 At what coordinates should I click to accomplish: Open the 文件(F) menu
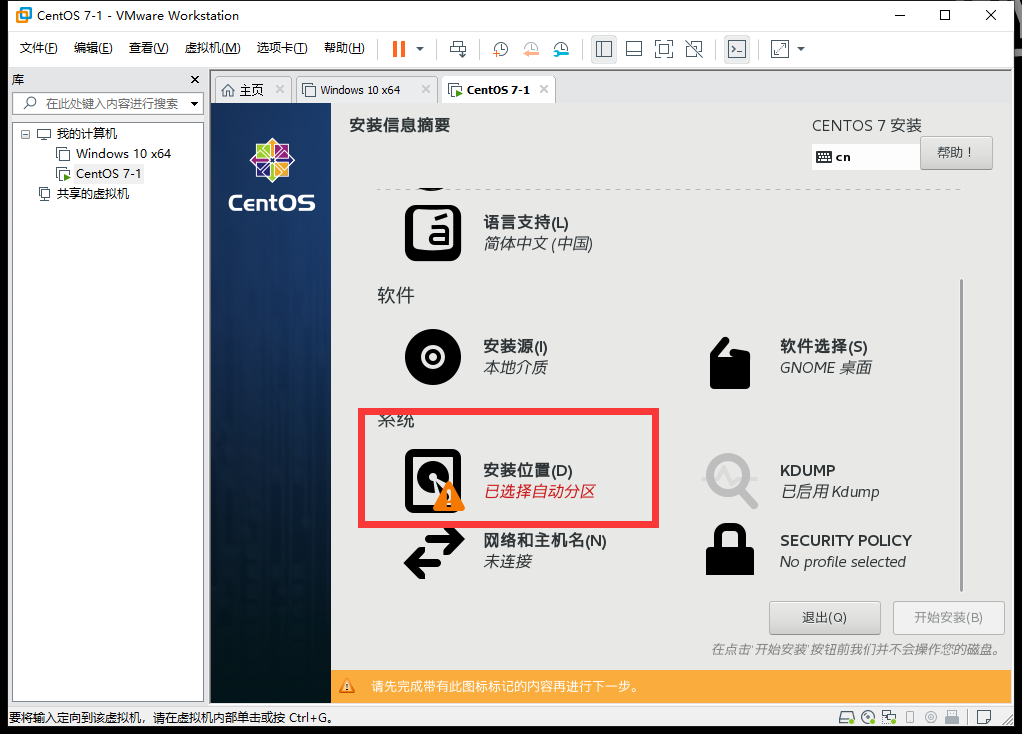click(38, 48)
